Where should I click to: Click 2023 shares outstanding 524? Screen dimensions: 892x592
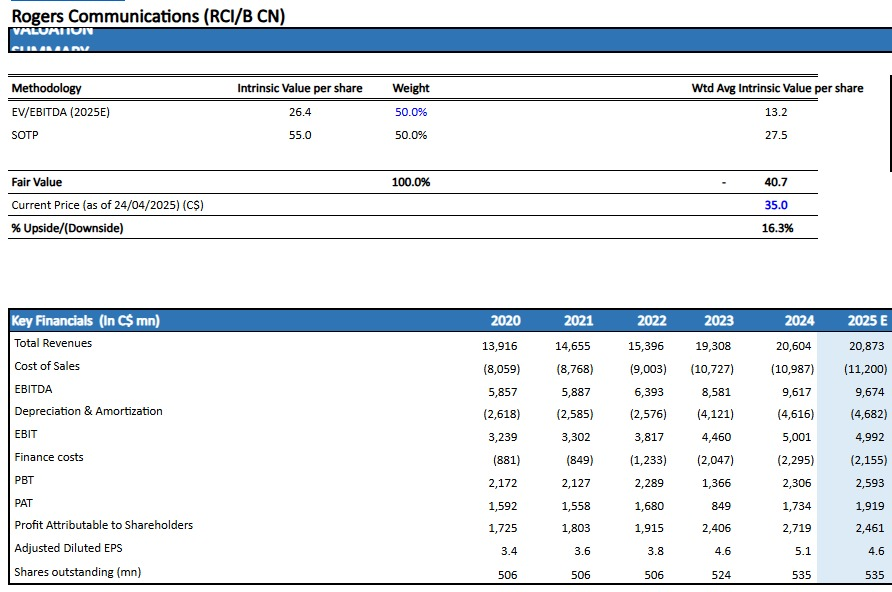coord(721,575)
